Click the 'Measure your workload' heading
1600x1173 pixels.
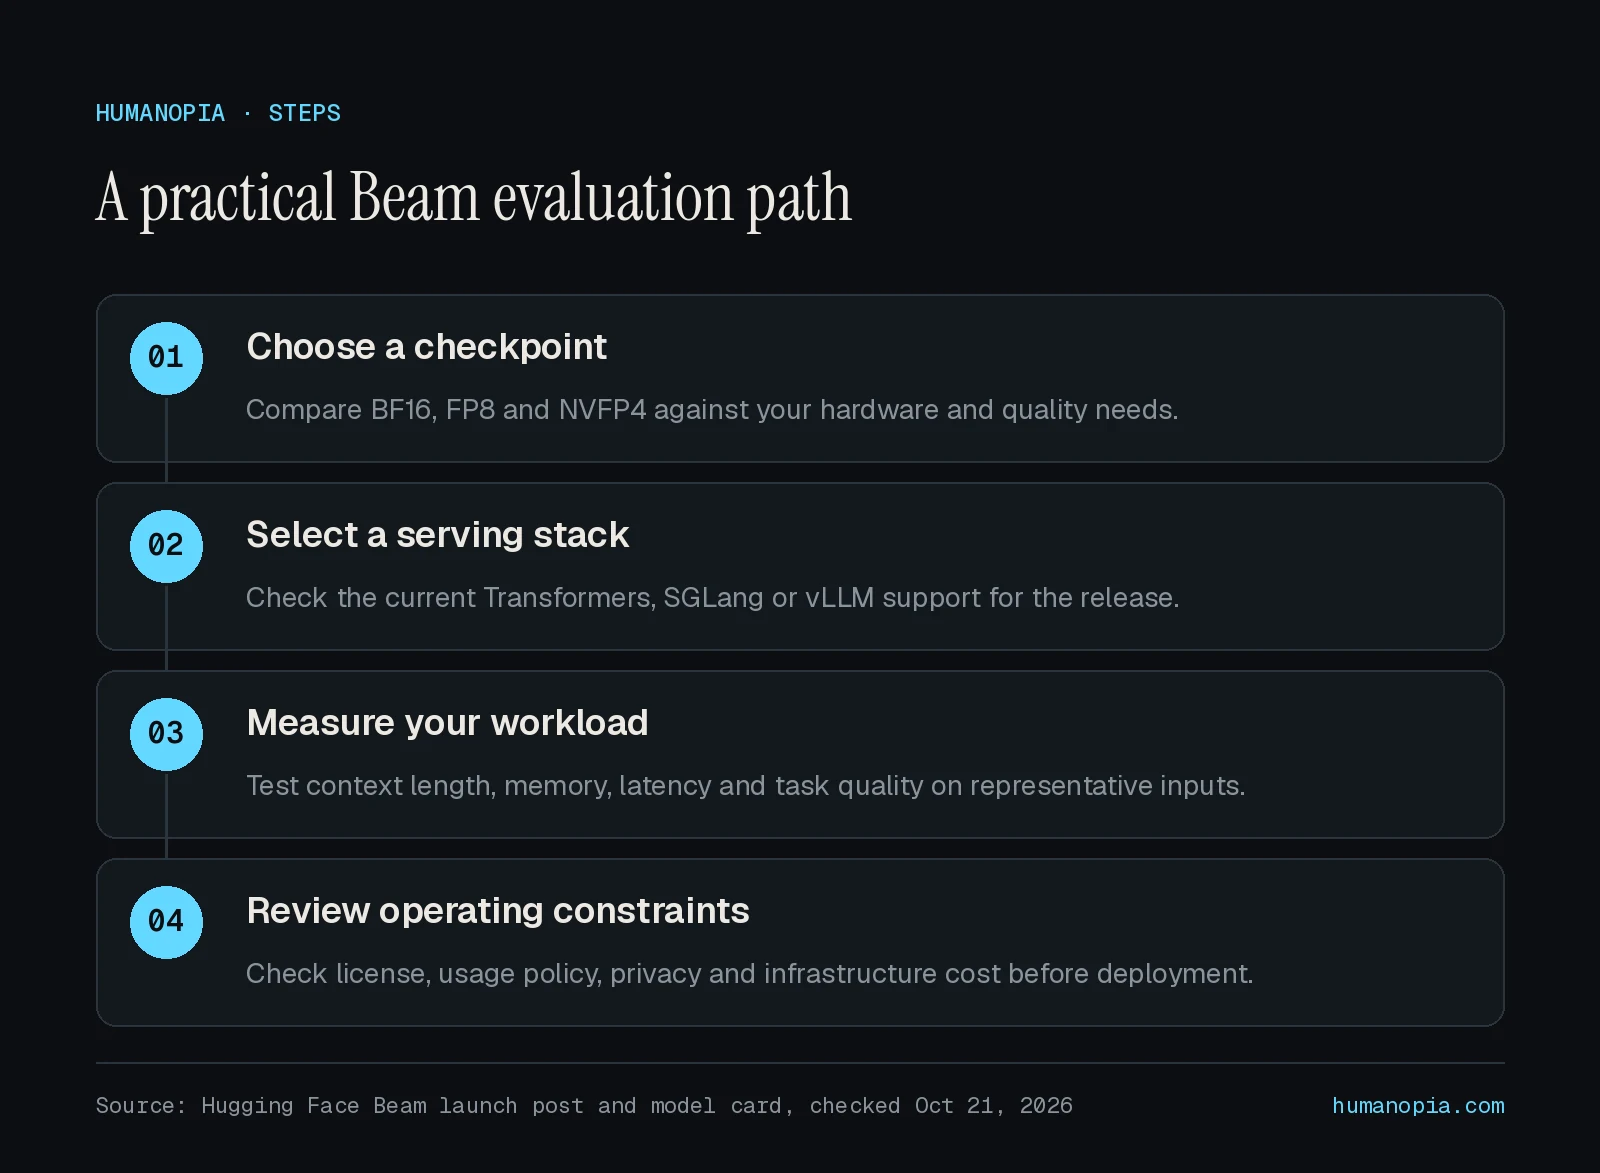pyautogui.click(x=447, y=723)
